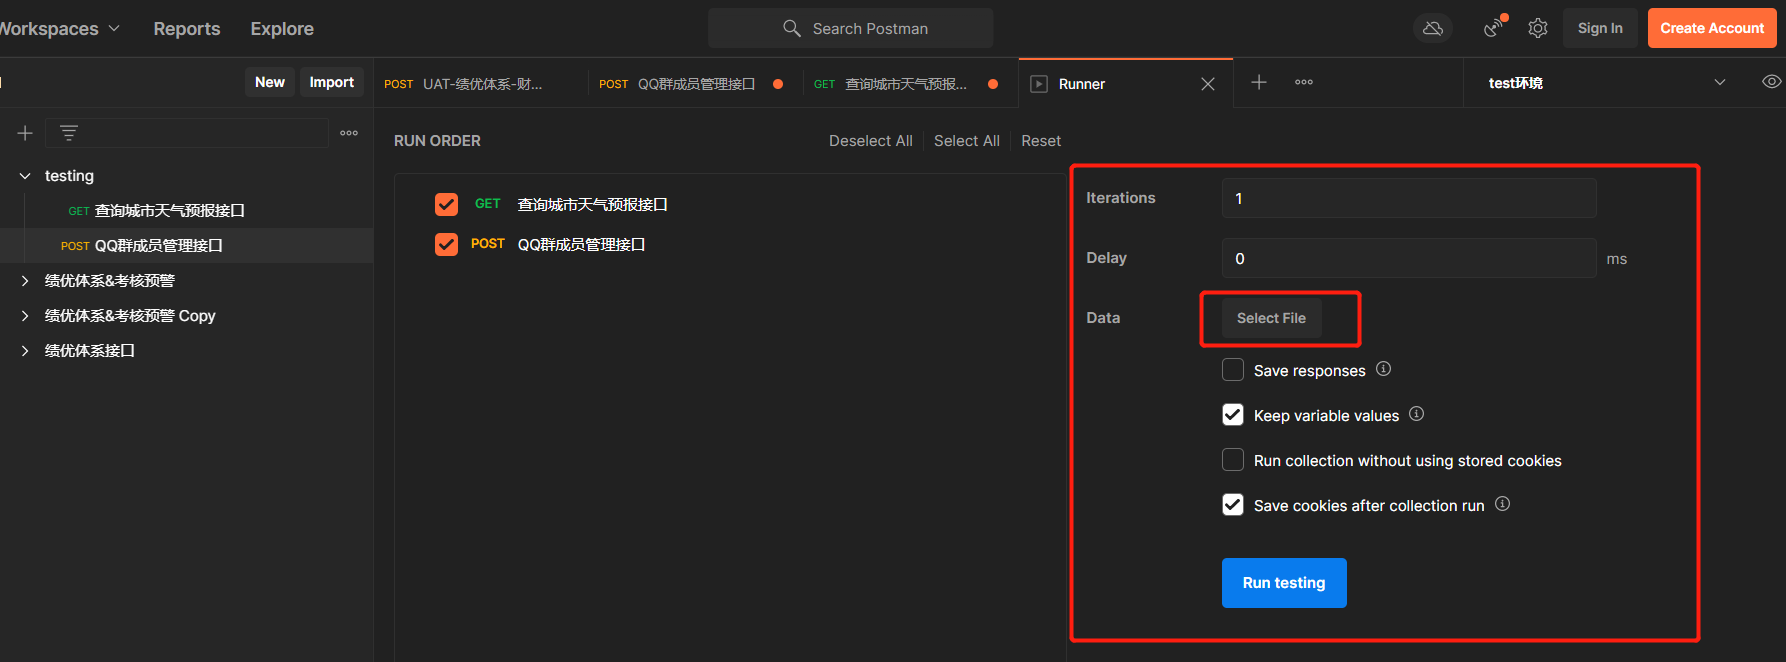Click 查询城市天气预报接口 row in run order
This screenshot has width=1786, height=662.
(592, 204)
